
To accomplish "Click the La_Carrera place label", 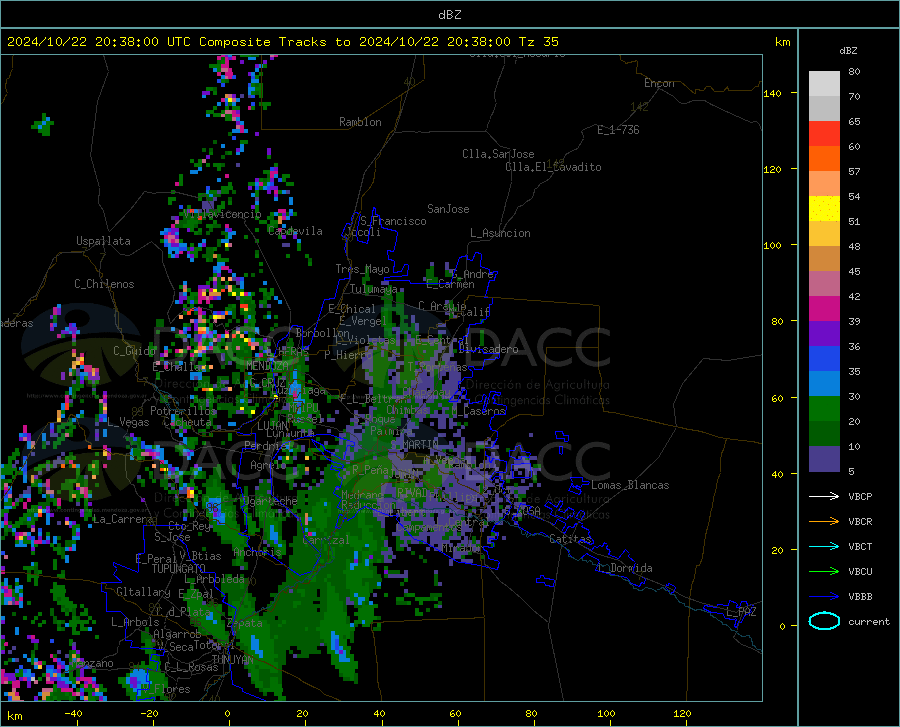I will [x=123, y=519].
